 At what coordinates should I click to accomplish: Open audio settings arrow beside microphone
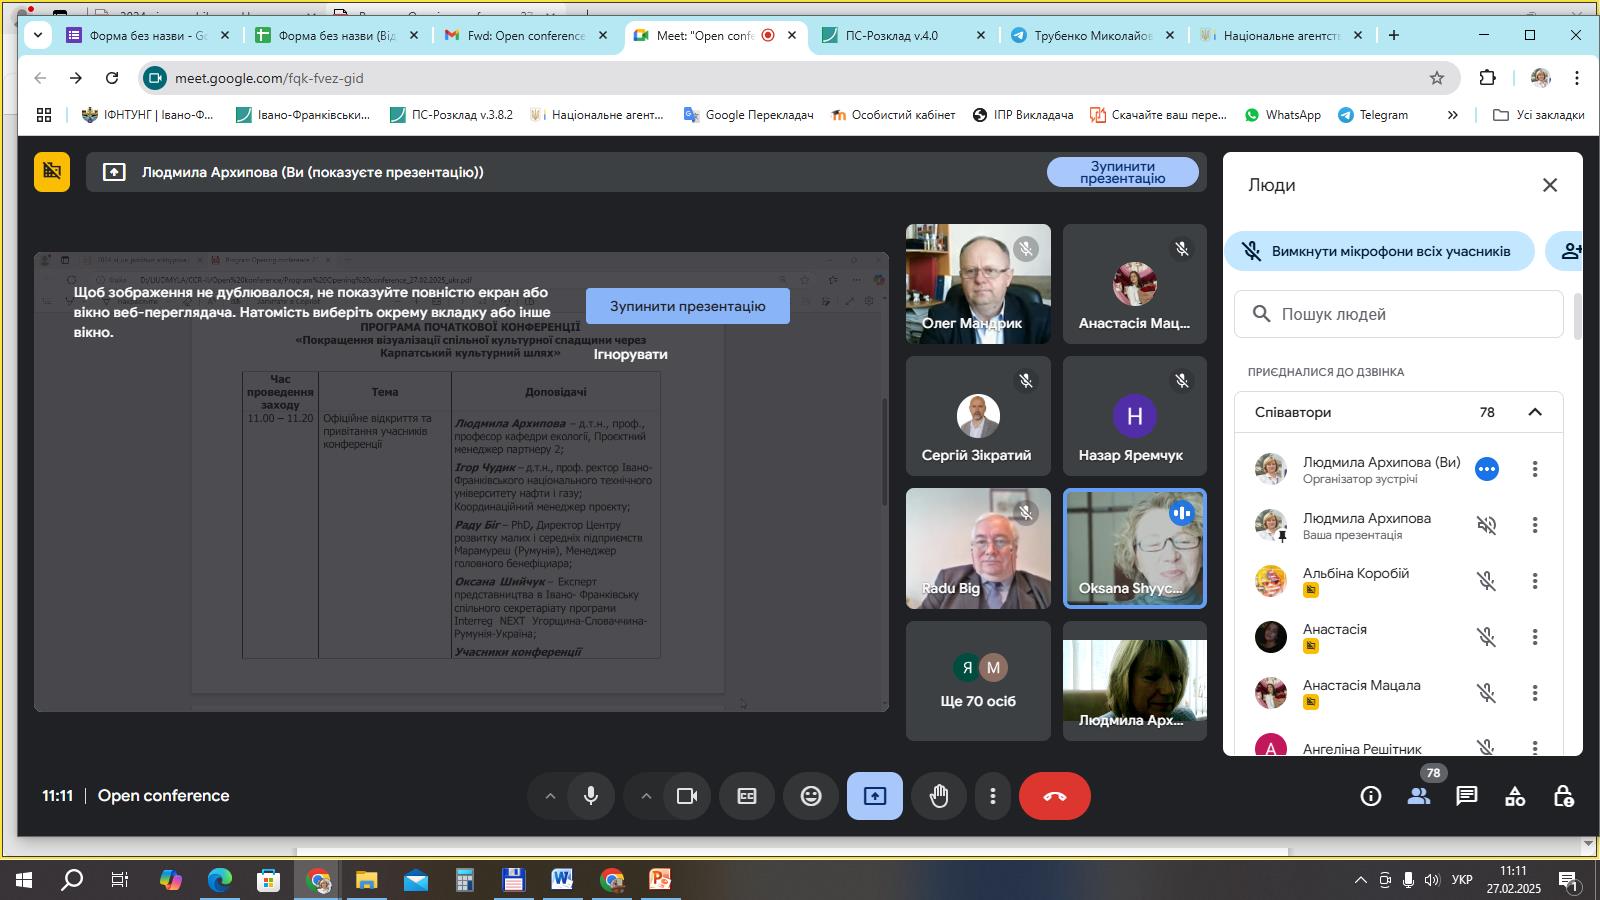[550, 796]
